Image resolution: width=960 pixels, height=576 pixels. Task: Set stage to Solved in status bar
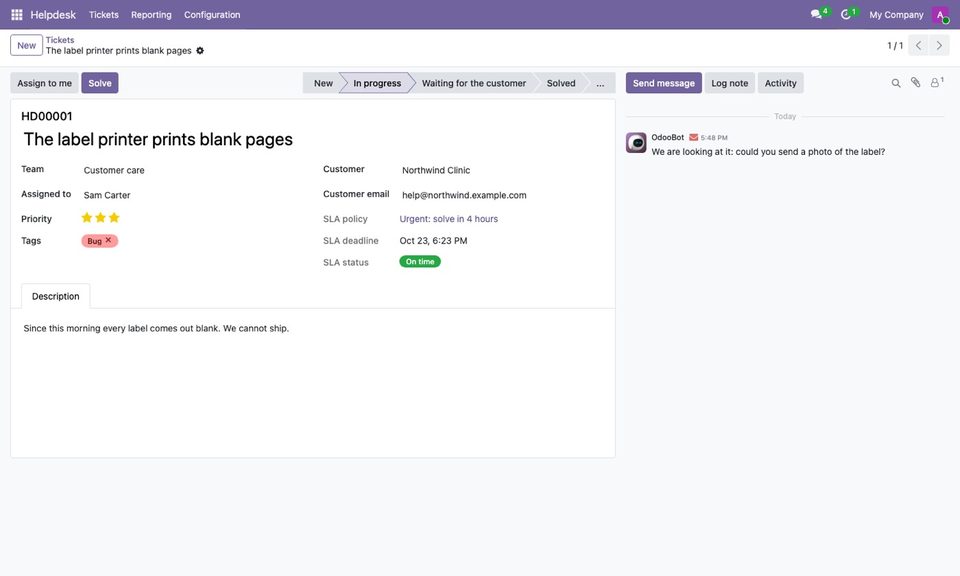[x=561, y=83]
